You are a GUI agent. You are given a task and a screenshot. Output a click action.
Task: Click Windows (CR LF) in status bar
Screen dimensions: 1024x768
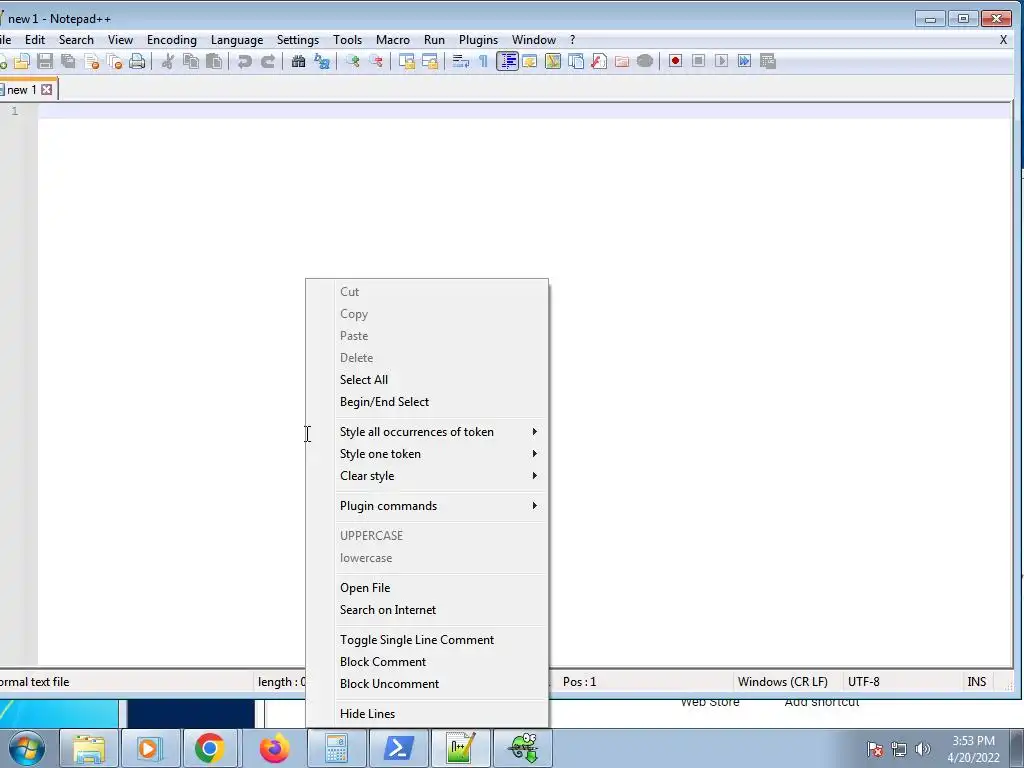tap(782, 682)
